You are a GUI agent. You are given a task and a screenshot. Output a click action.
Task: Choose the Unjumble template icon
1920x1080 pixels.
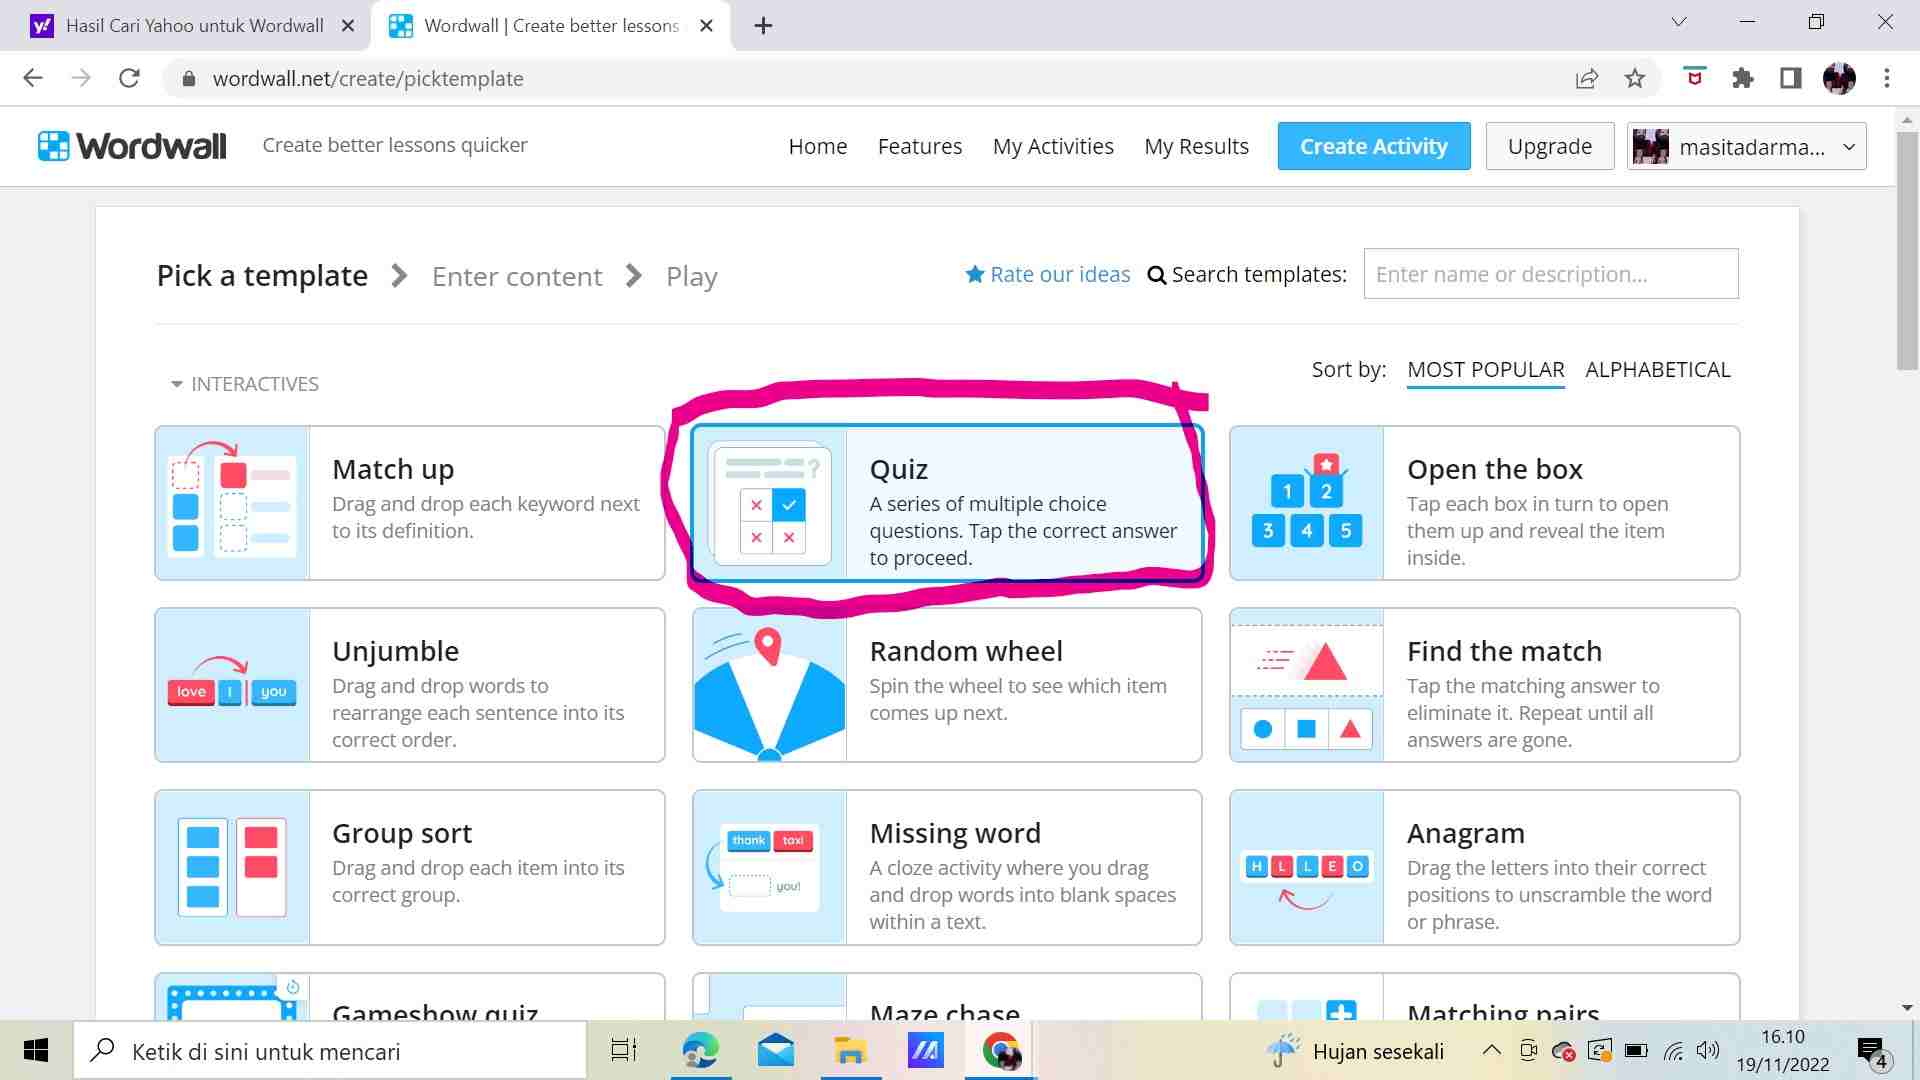pos(232,685)
